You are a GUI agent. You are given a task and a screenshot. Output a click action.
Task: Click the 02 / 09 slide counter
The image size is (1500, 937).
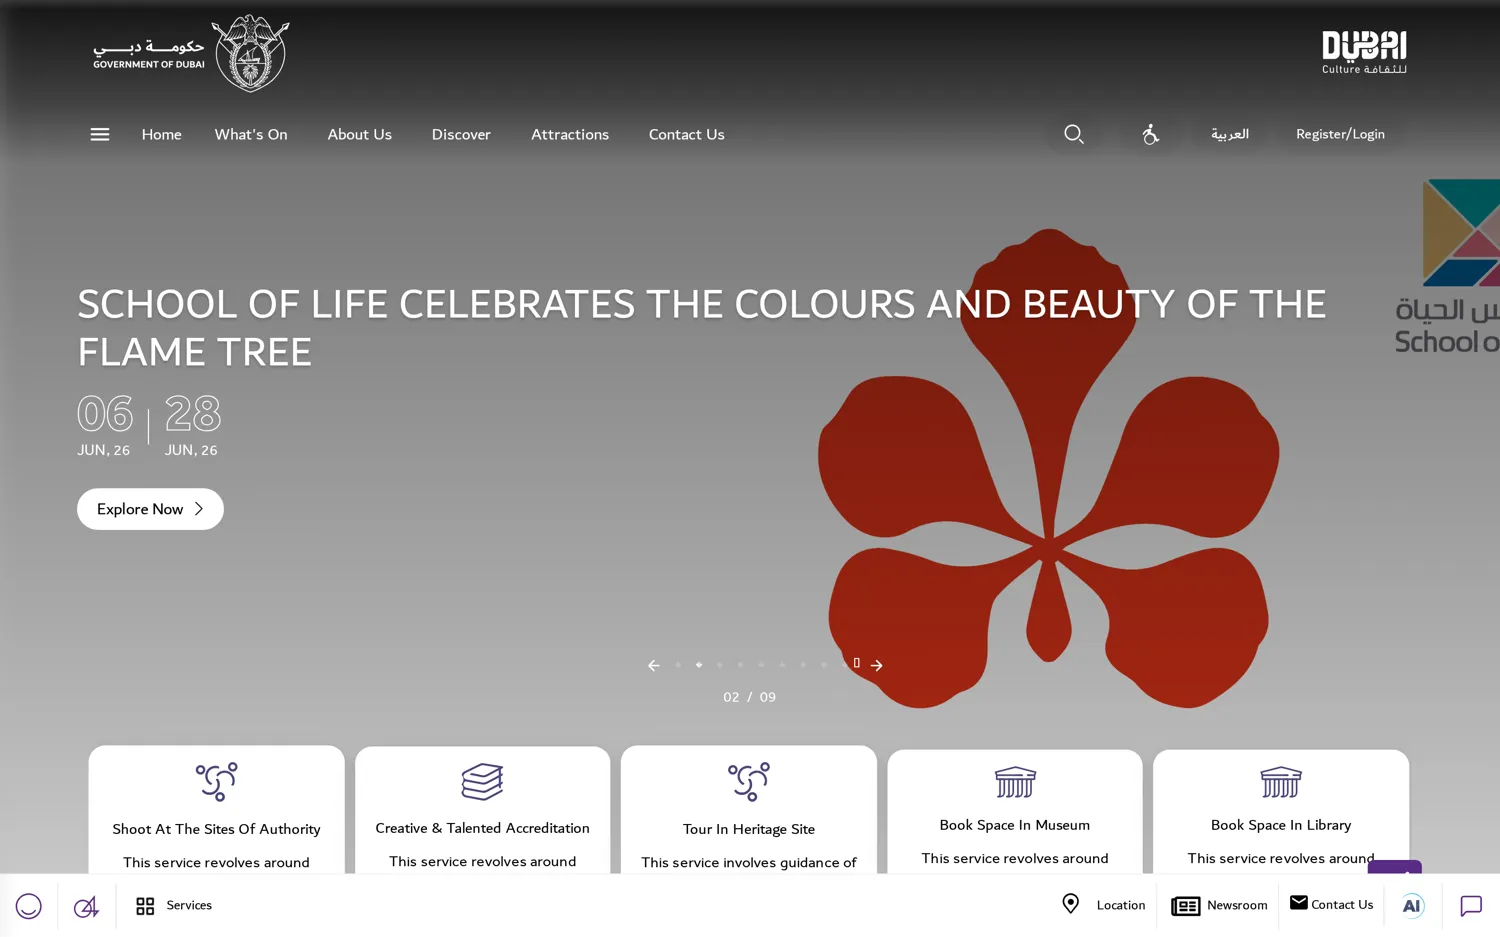click(x=749, y=697)
